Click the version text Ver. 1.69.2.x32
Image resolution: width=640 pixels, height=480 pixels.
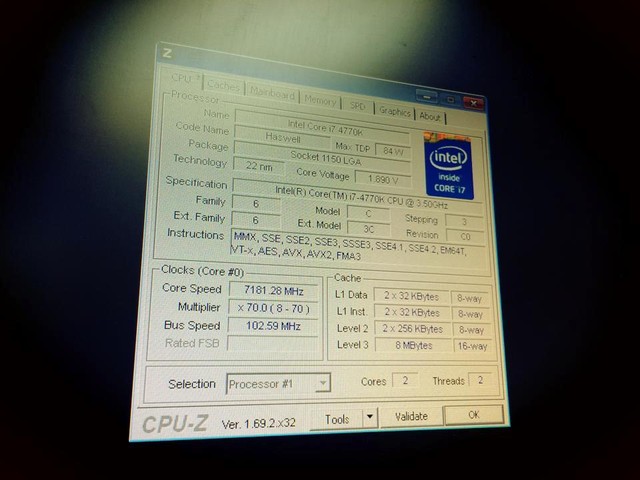tap(258, 424)
